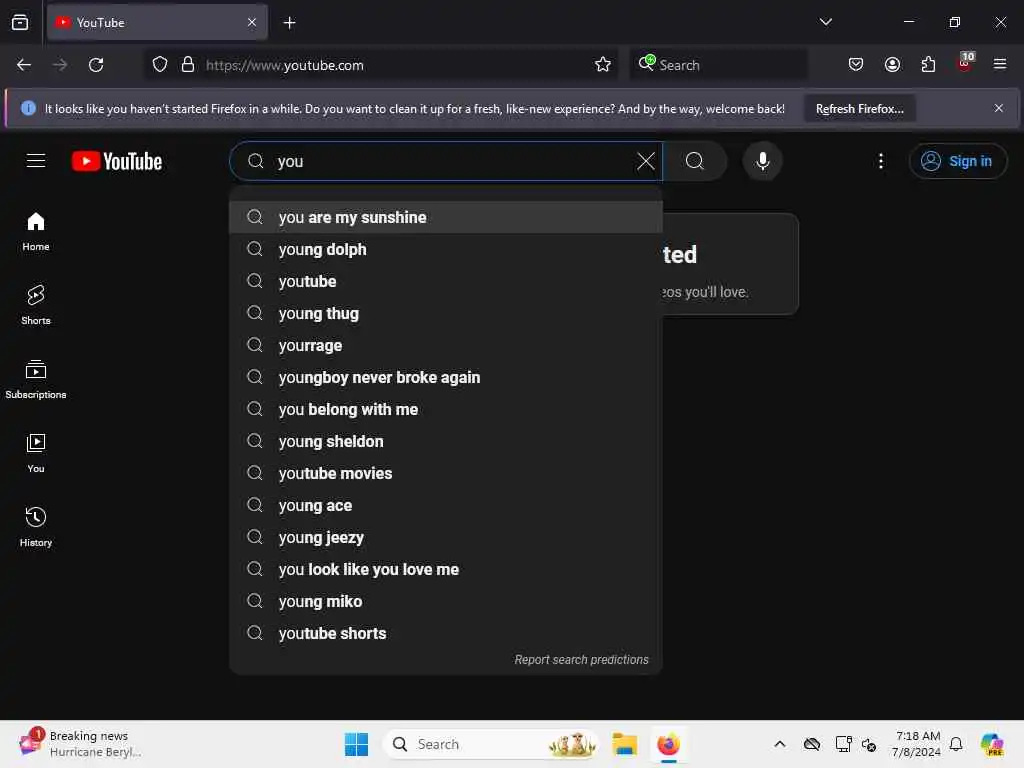The height and width of the screenshot is (768, 1024).
Task: Pick suggestion "you belong with me"
Action: (x=445, y=409)
